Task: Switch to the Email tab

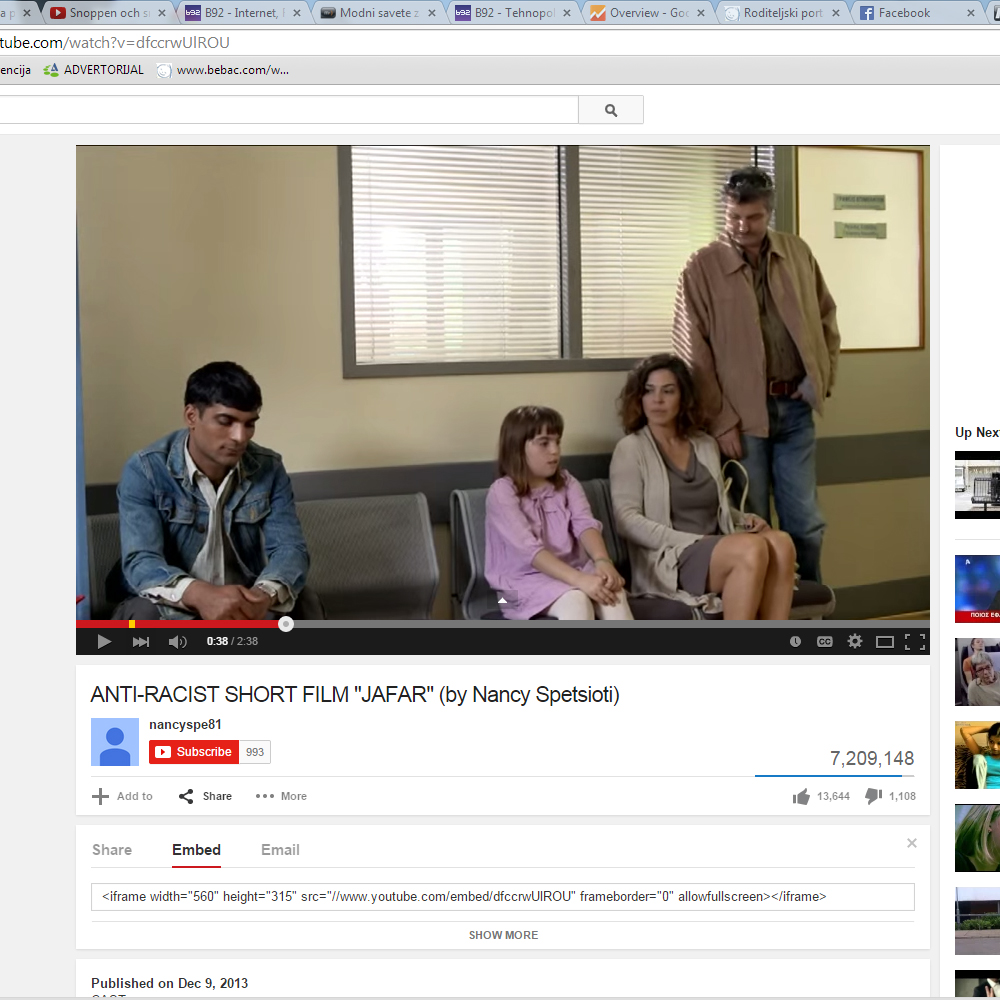Action: [280, 850]
